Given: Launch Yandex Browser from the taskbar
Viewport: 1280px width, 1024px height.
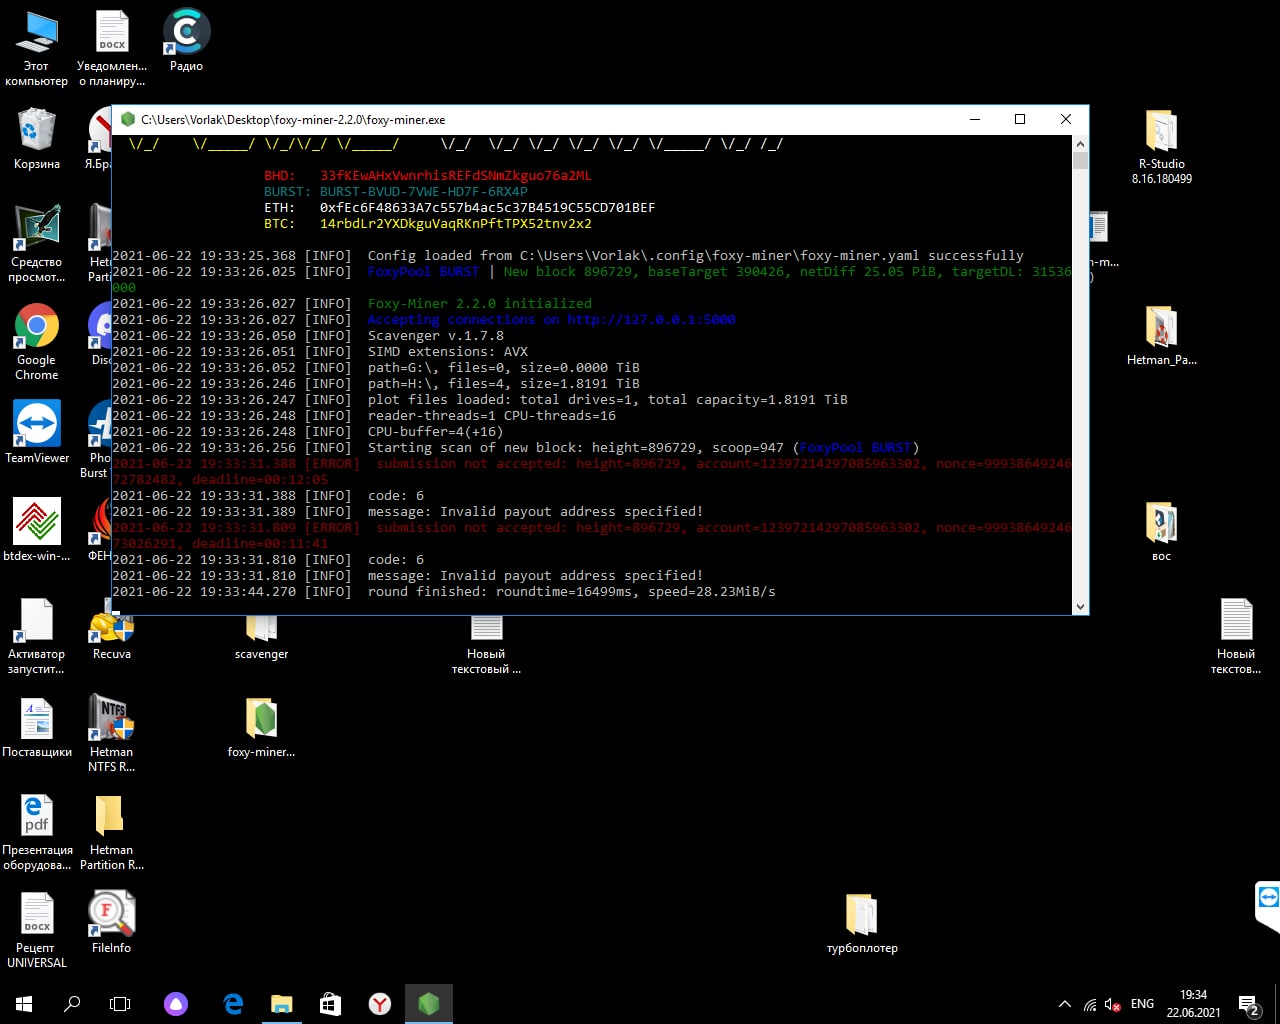Looking at the screenshot, I should (380, 1003).
